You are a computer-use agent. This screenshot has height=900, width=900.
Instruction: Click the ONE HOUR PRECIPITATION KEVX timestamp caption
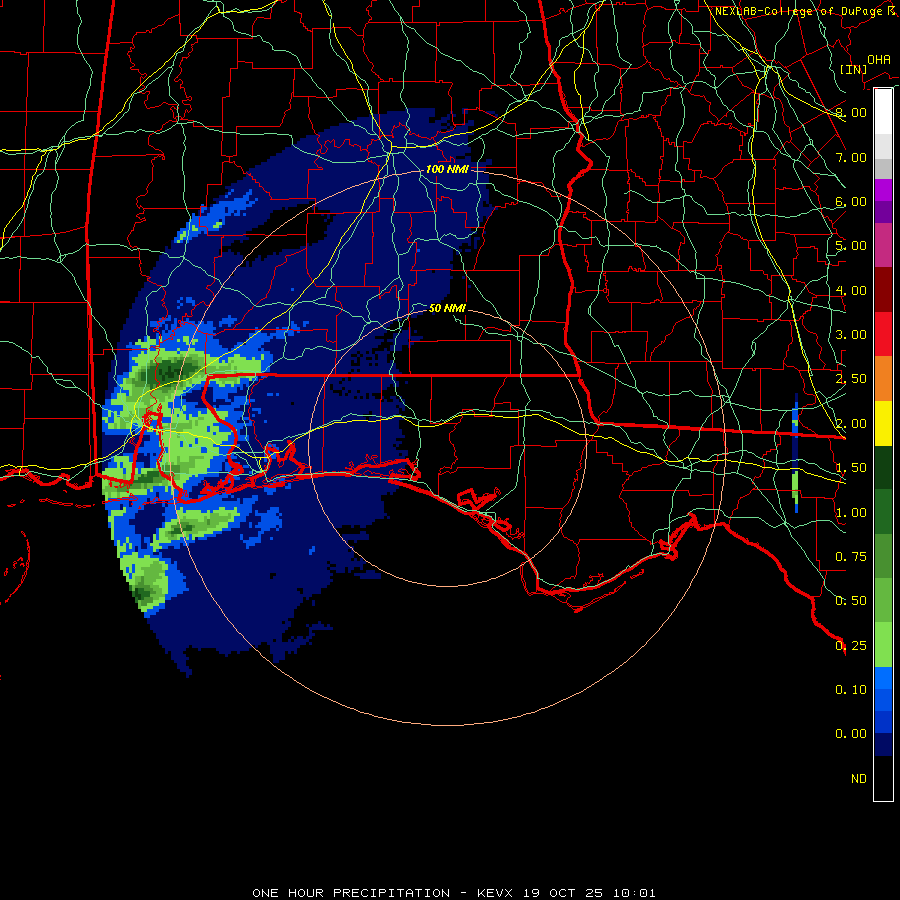454,893
